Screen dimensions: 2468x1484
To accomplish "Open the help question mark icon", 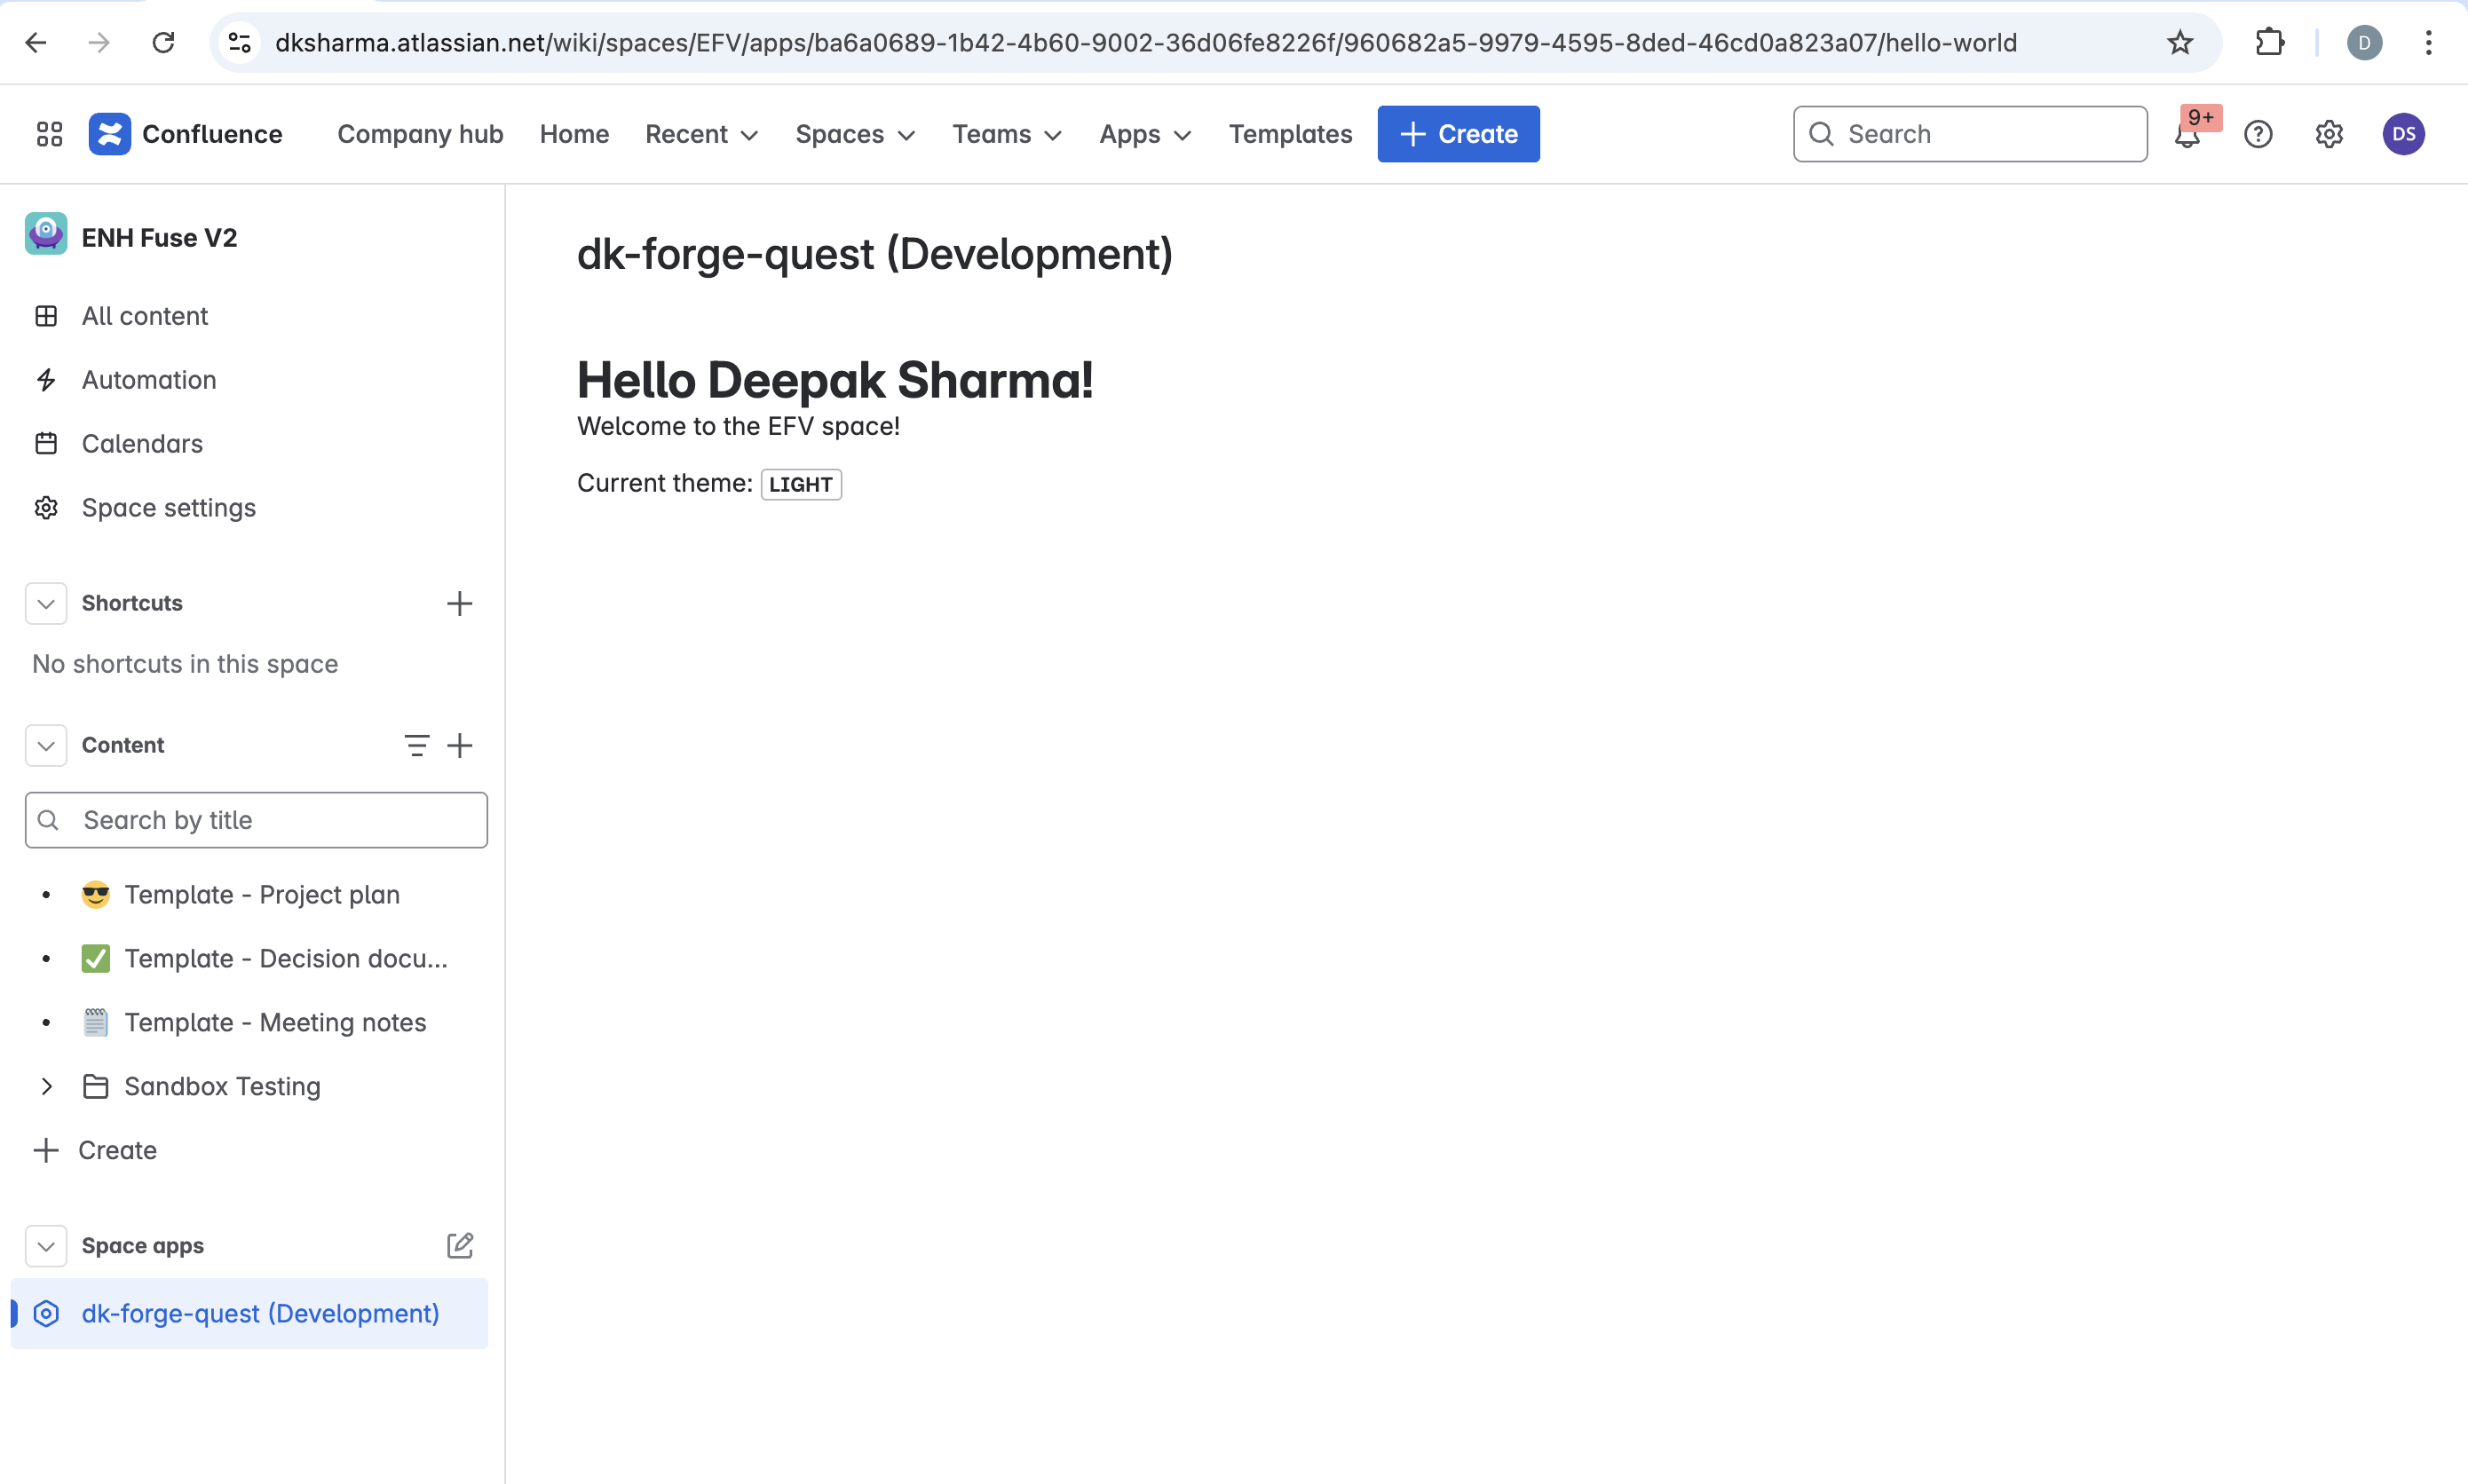I will pos(2258,134).
